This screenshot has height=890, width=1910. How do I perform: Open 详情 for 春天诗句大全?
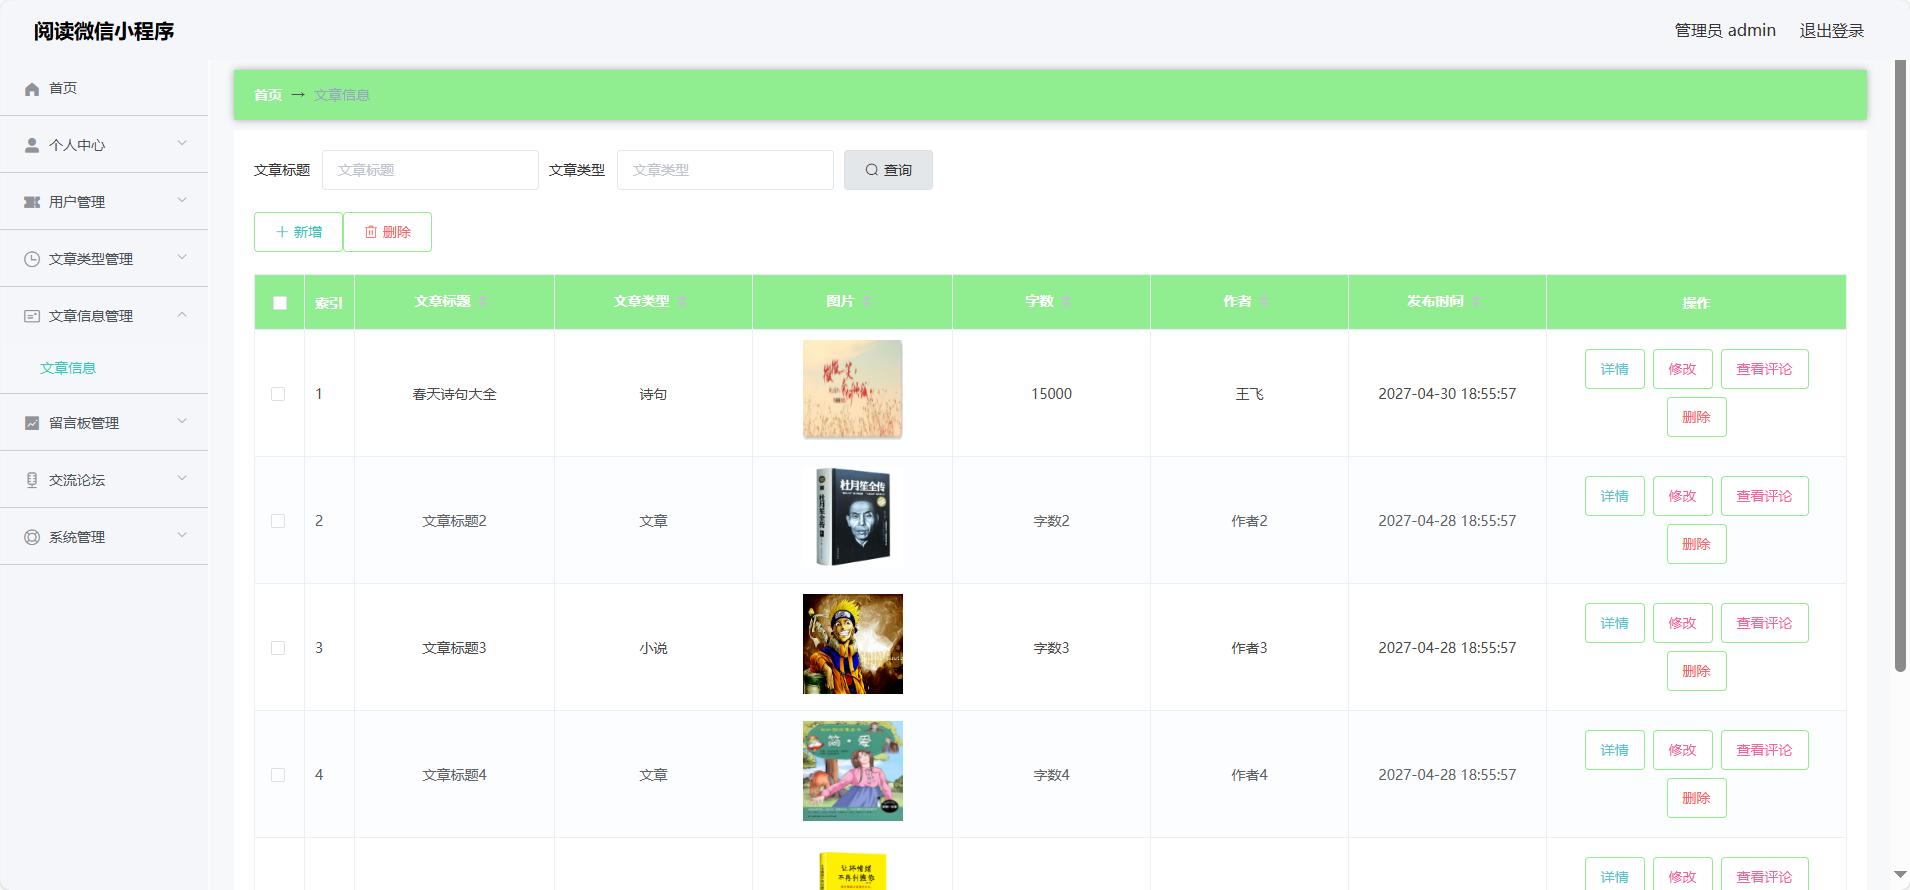pyautogui.click(x=1614, y=369)
